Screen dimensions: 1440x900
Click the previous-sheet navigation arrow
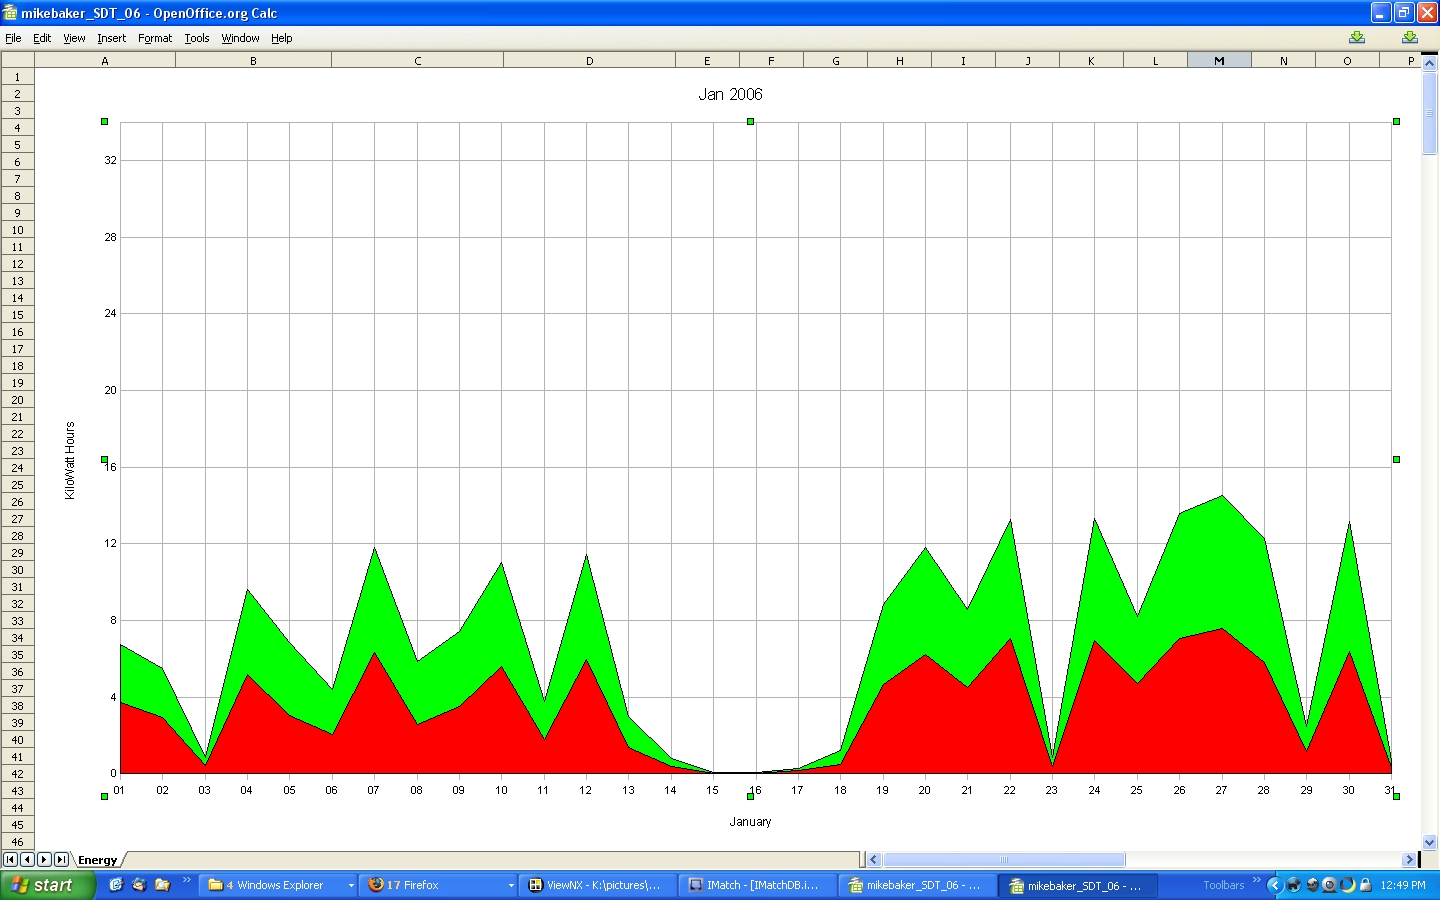tap(27, 859)
